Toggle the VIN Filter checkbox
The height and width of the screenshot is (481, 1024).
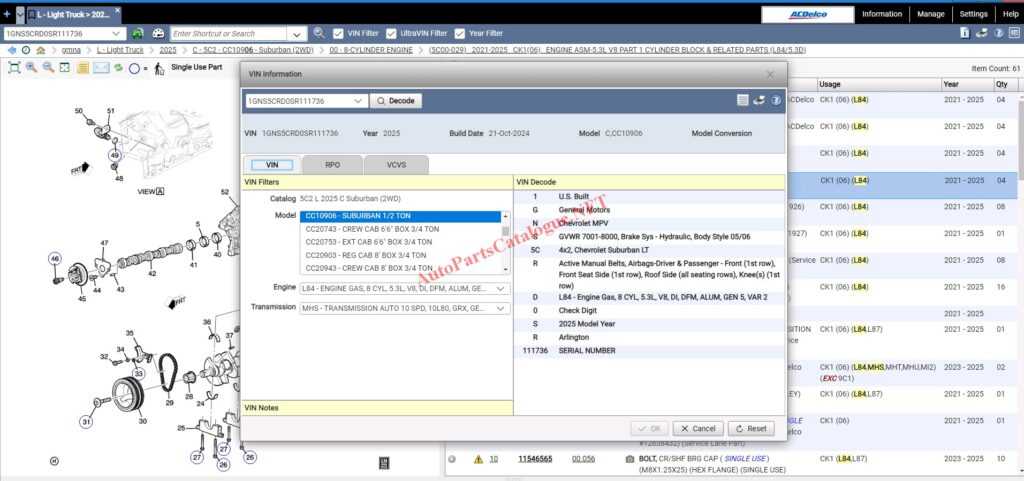pyautogui.click(x=338, y=33)
